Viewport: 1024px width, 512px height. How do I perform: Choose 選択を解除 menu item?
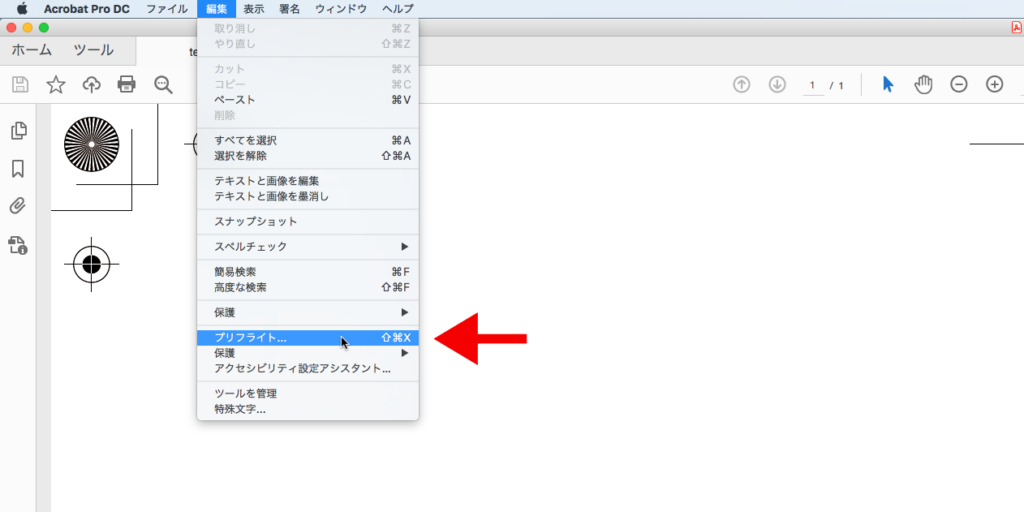(x=308, y=156)
